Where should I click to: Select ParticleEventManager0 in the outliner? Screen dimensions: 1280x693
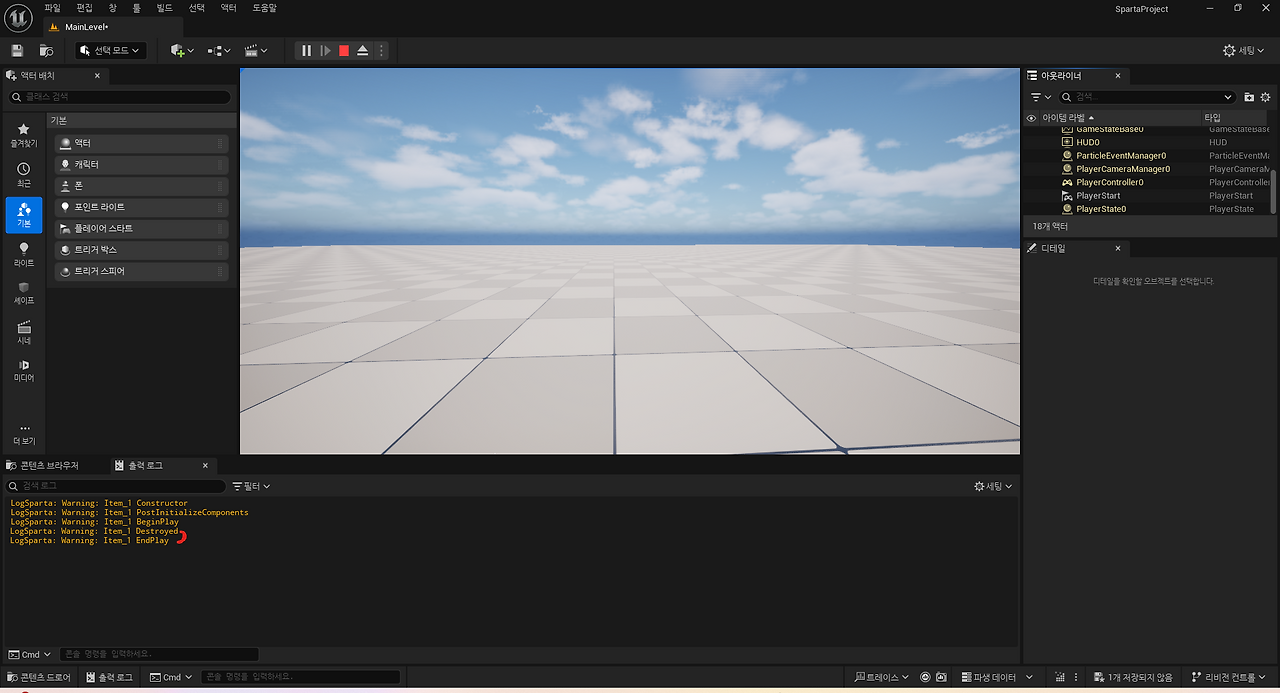(1121, 155)
